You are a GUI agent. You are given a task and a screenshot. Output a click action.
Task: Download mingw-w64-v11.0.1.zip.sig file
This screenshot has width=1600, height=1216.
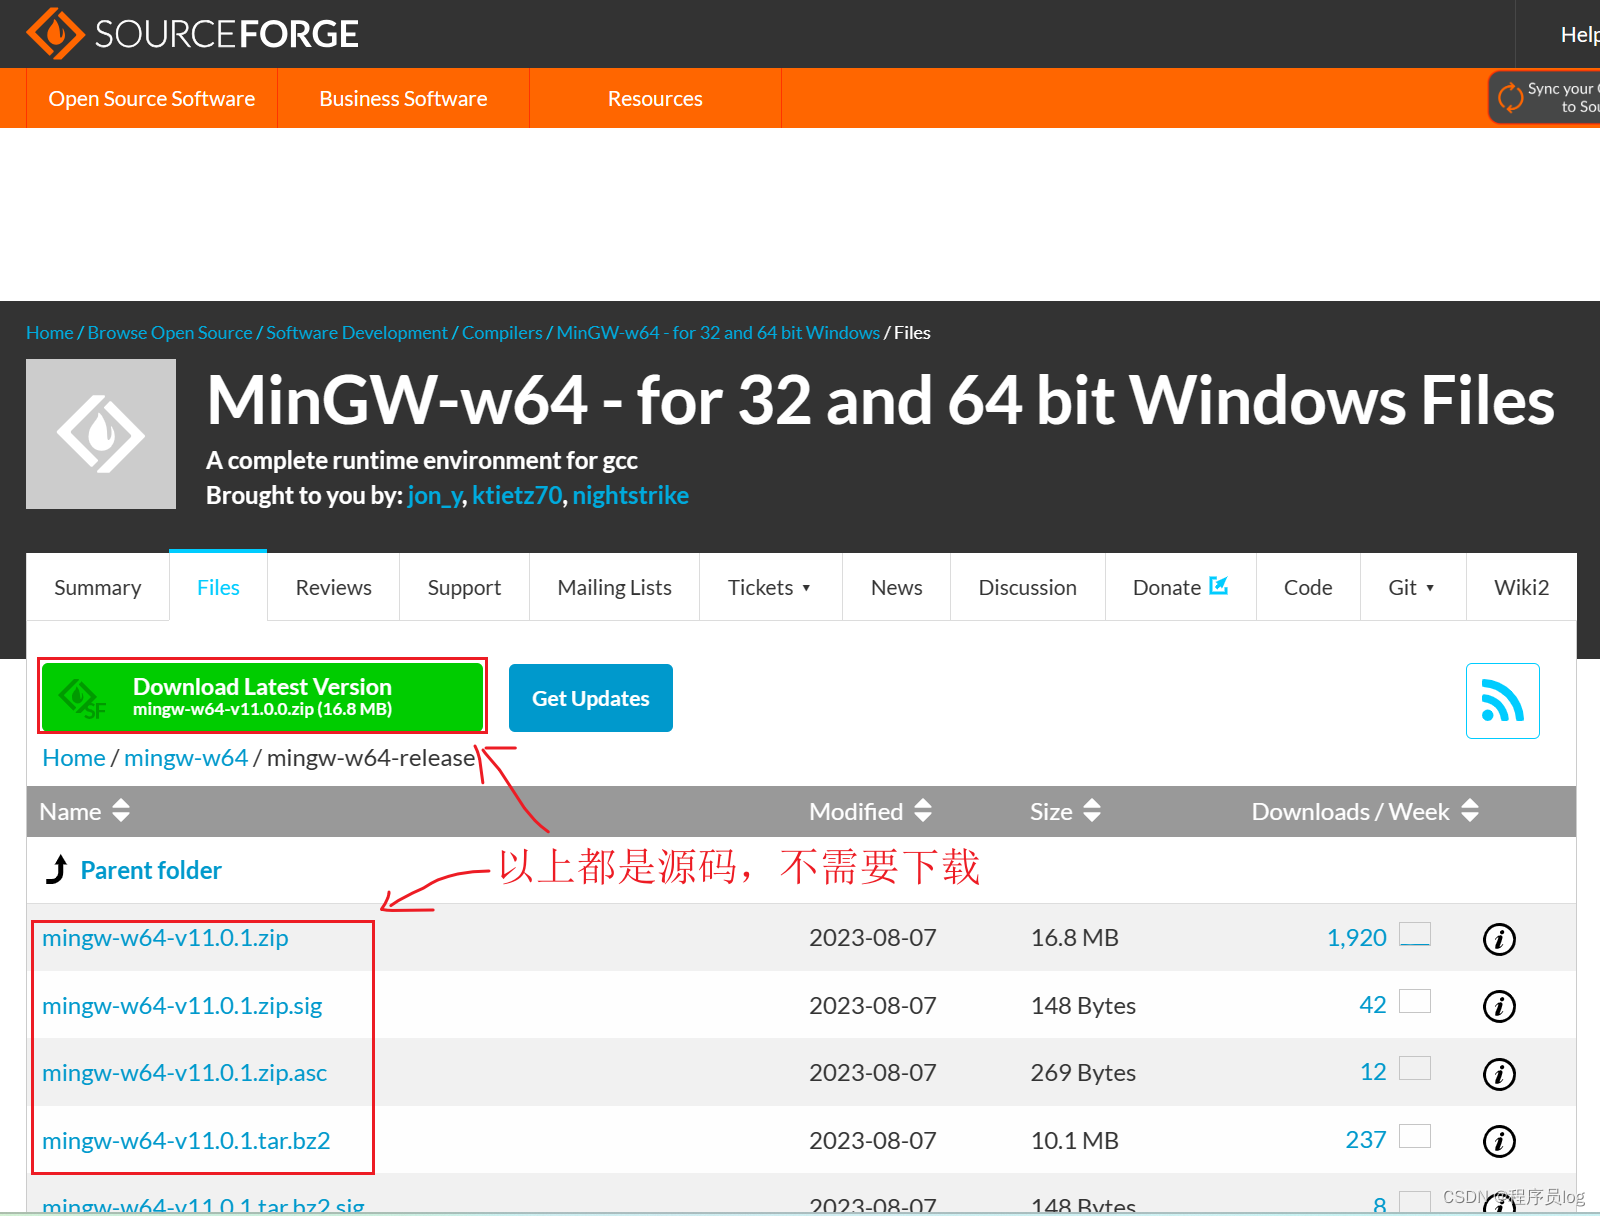click(182, 1006)
